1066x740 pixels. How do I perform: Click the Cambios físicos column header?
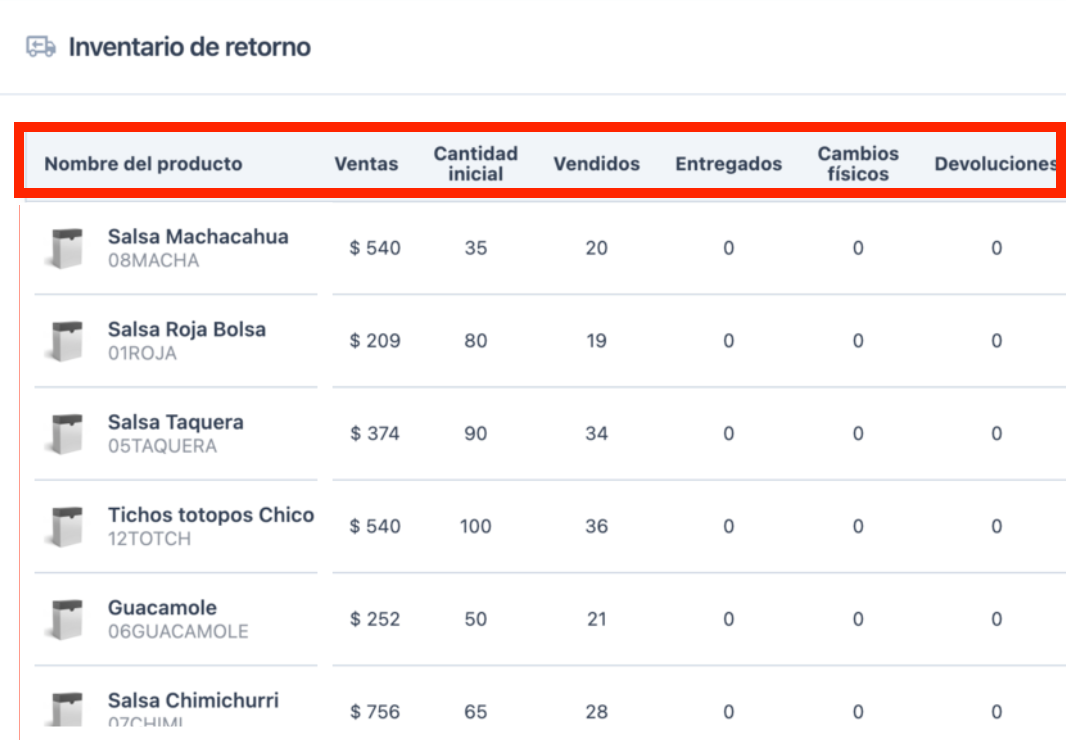click(858, 164)
